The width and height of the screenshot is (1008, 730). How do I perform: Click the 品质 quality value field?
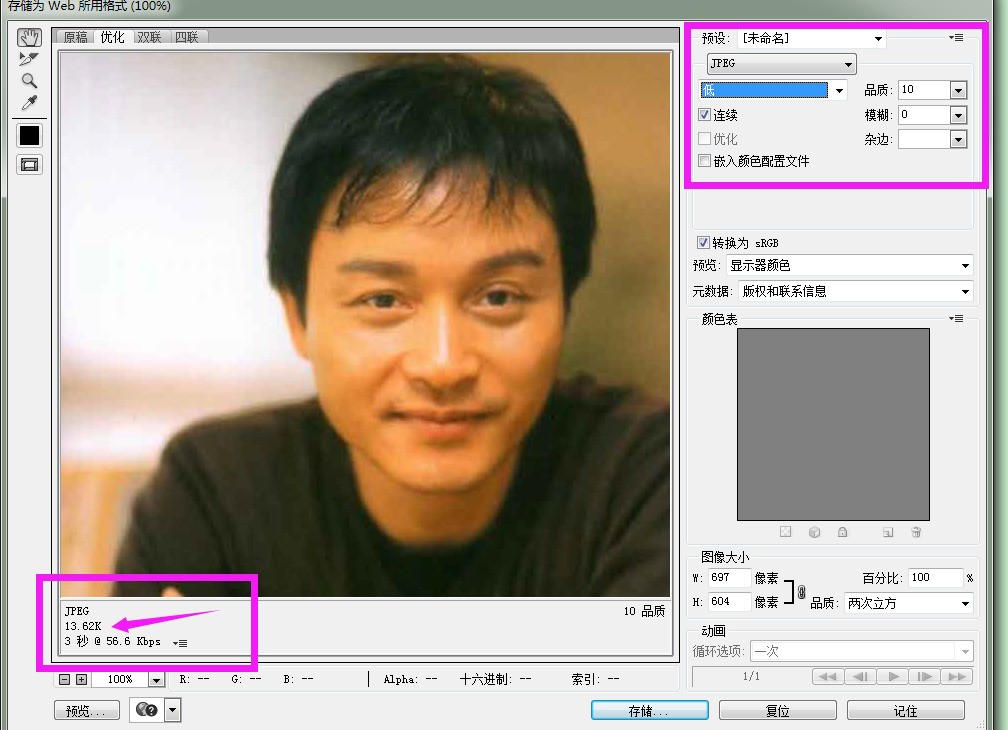(x=924, y=90)
